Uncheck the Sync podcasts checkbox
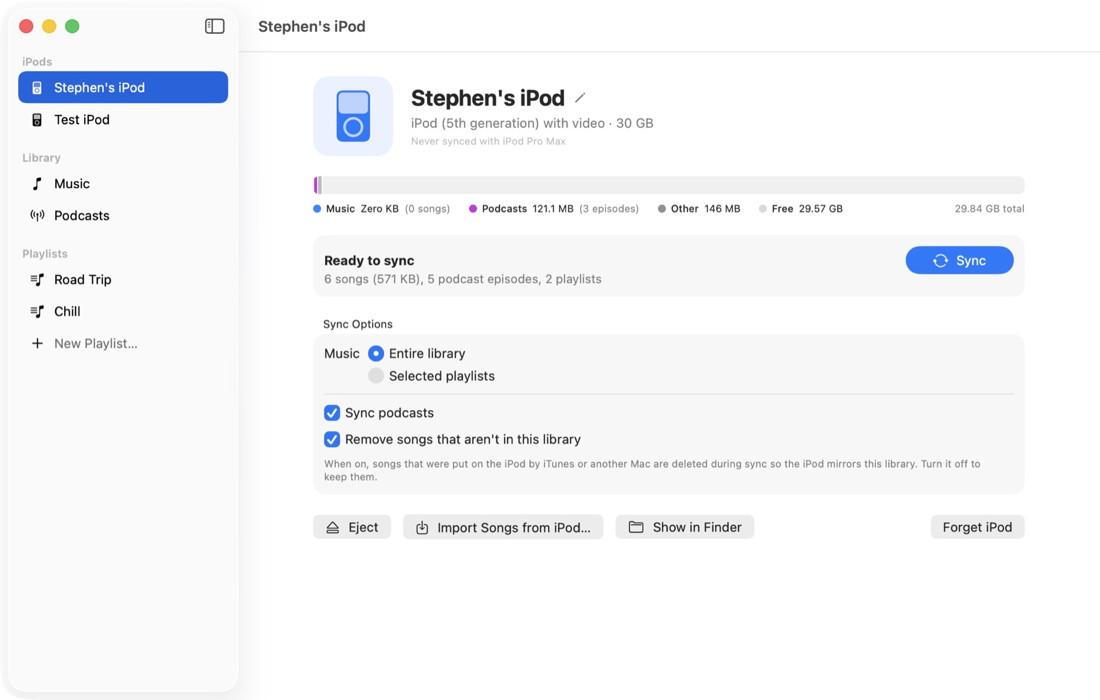Image resolution: width=1100 pixels, height=700 pixels. (x=332, y=413)
